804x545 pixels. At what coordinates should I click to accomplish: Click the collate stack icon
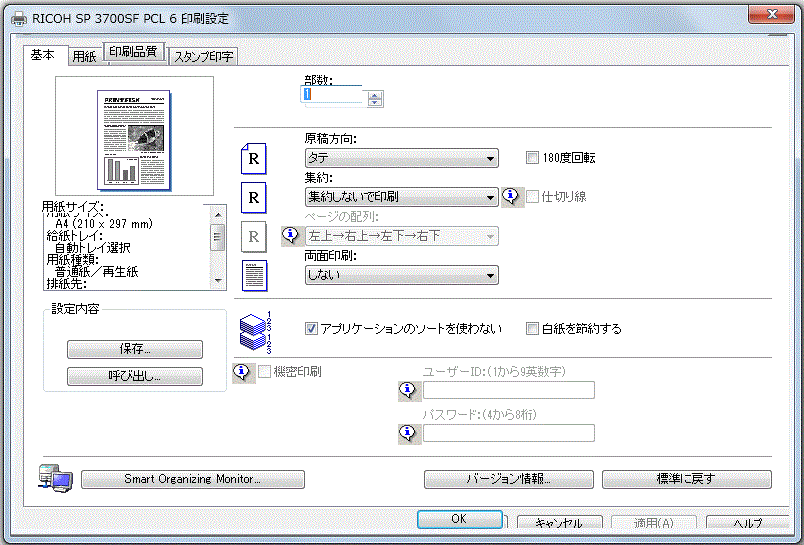pyautogui.click(x=254, y=329)
